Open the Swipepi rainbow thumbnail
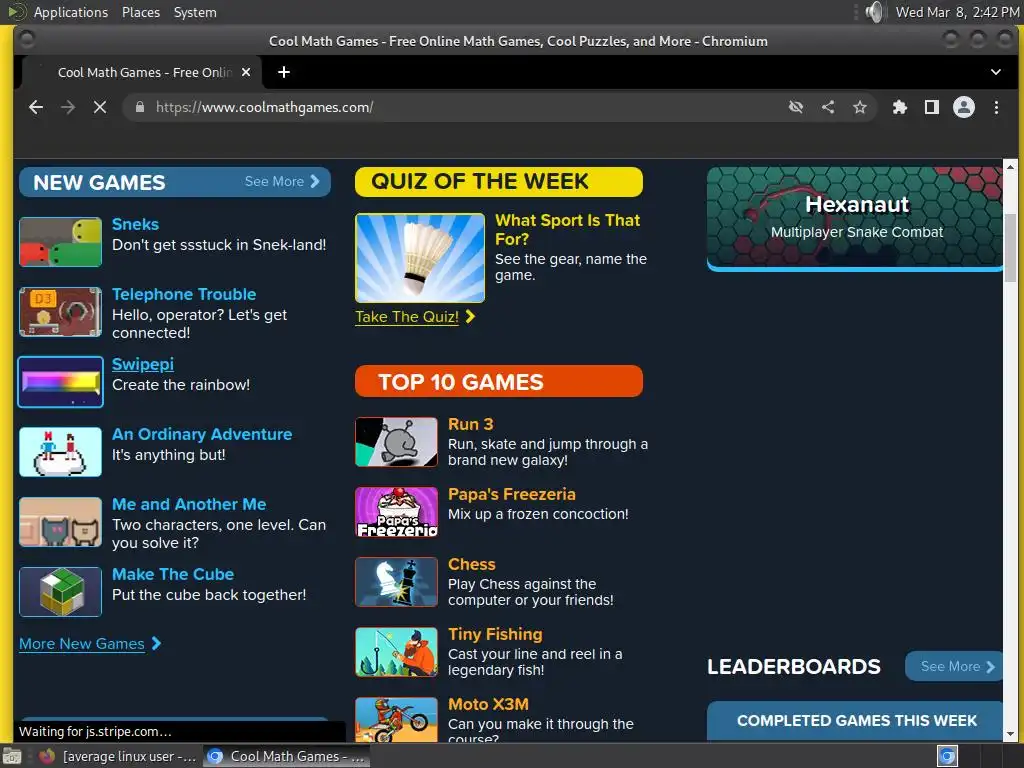 point(60,382)
